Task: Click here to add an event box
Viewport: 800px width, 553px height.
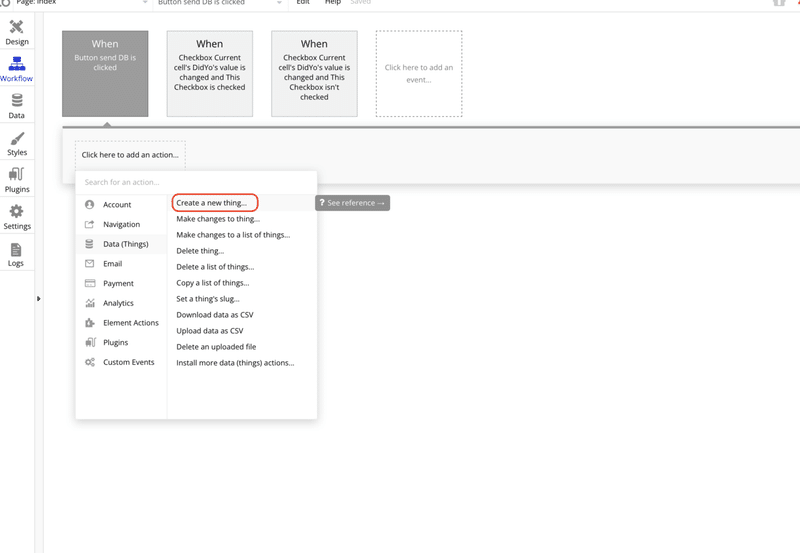Action: point(419,73)
